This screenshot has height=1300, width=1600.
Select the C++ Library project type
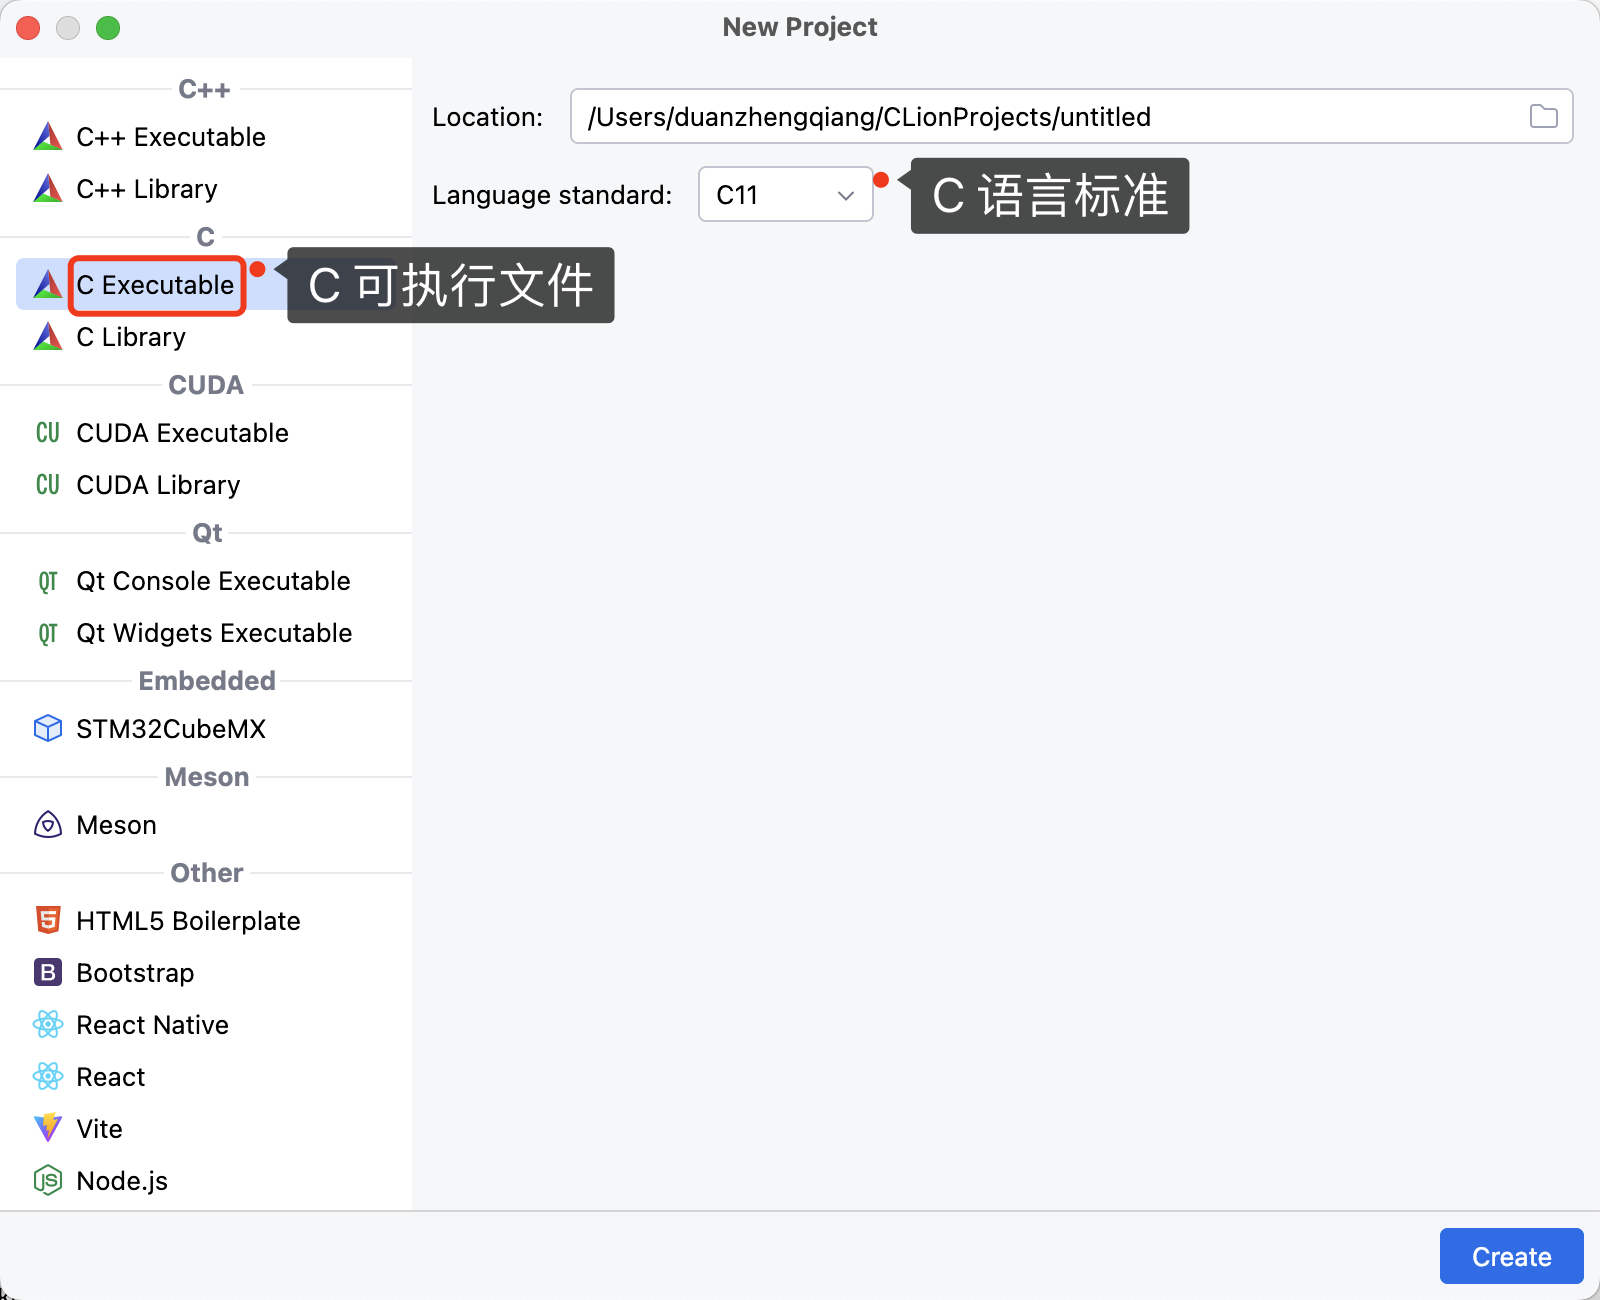147,188
